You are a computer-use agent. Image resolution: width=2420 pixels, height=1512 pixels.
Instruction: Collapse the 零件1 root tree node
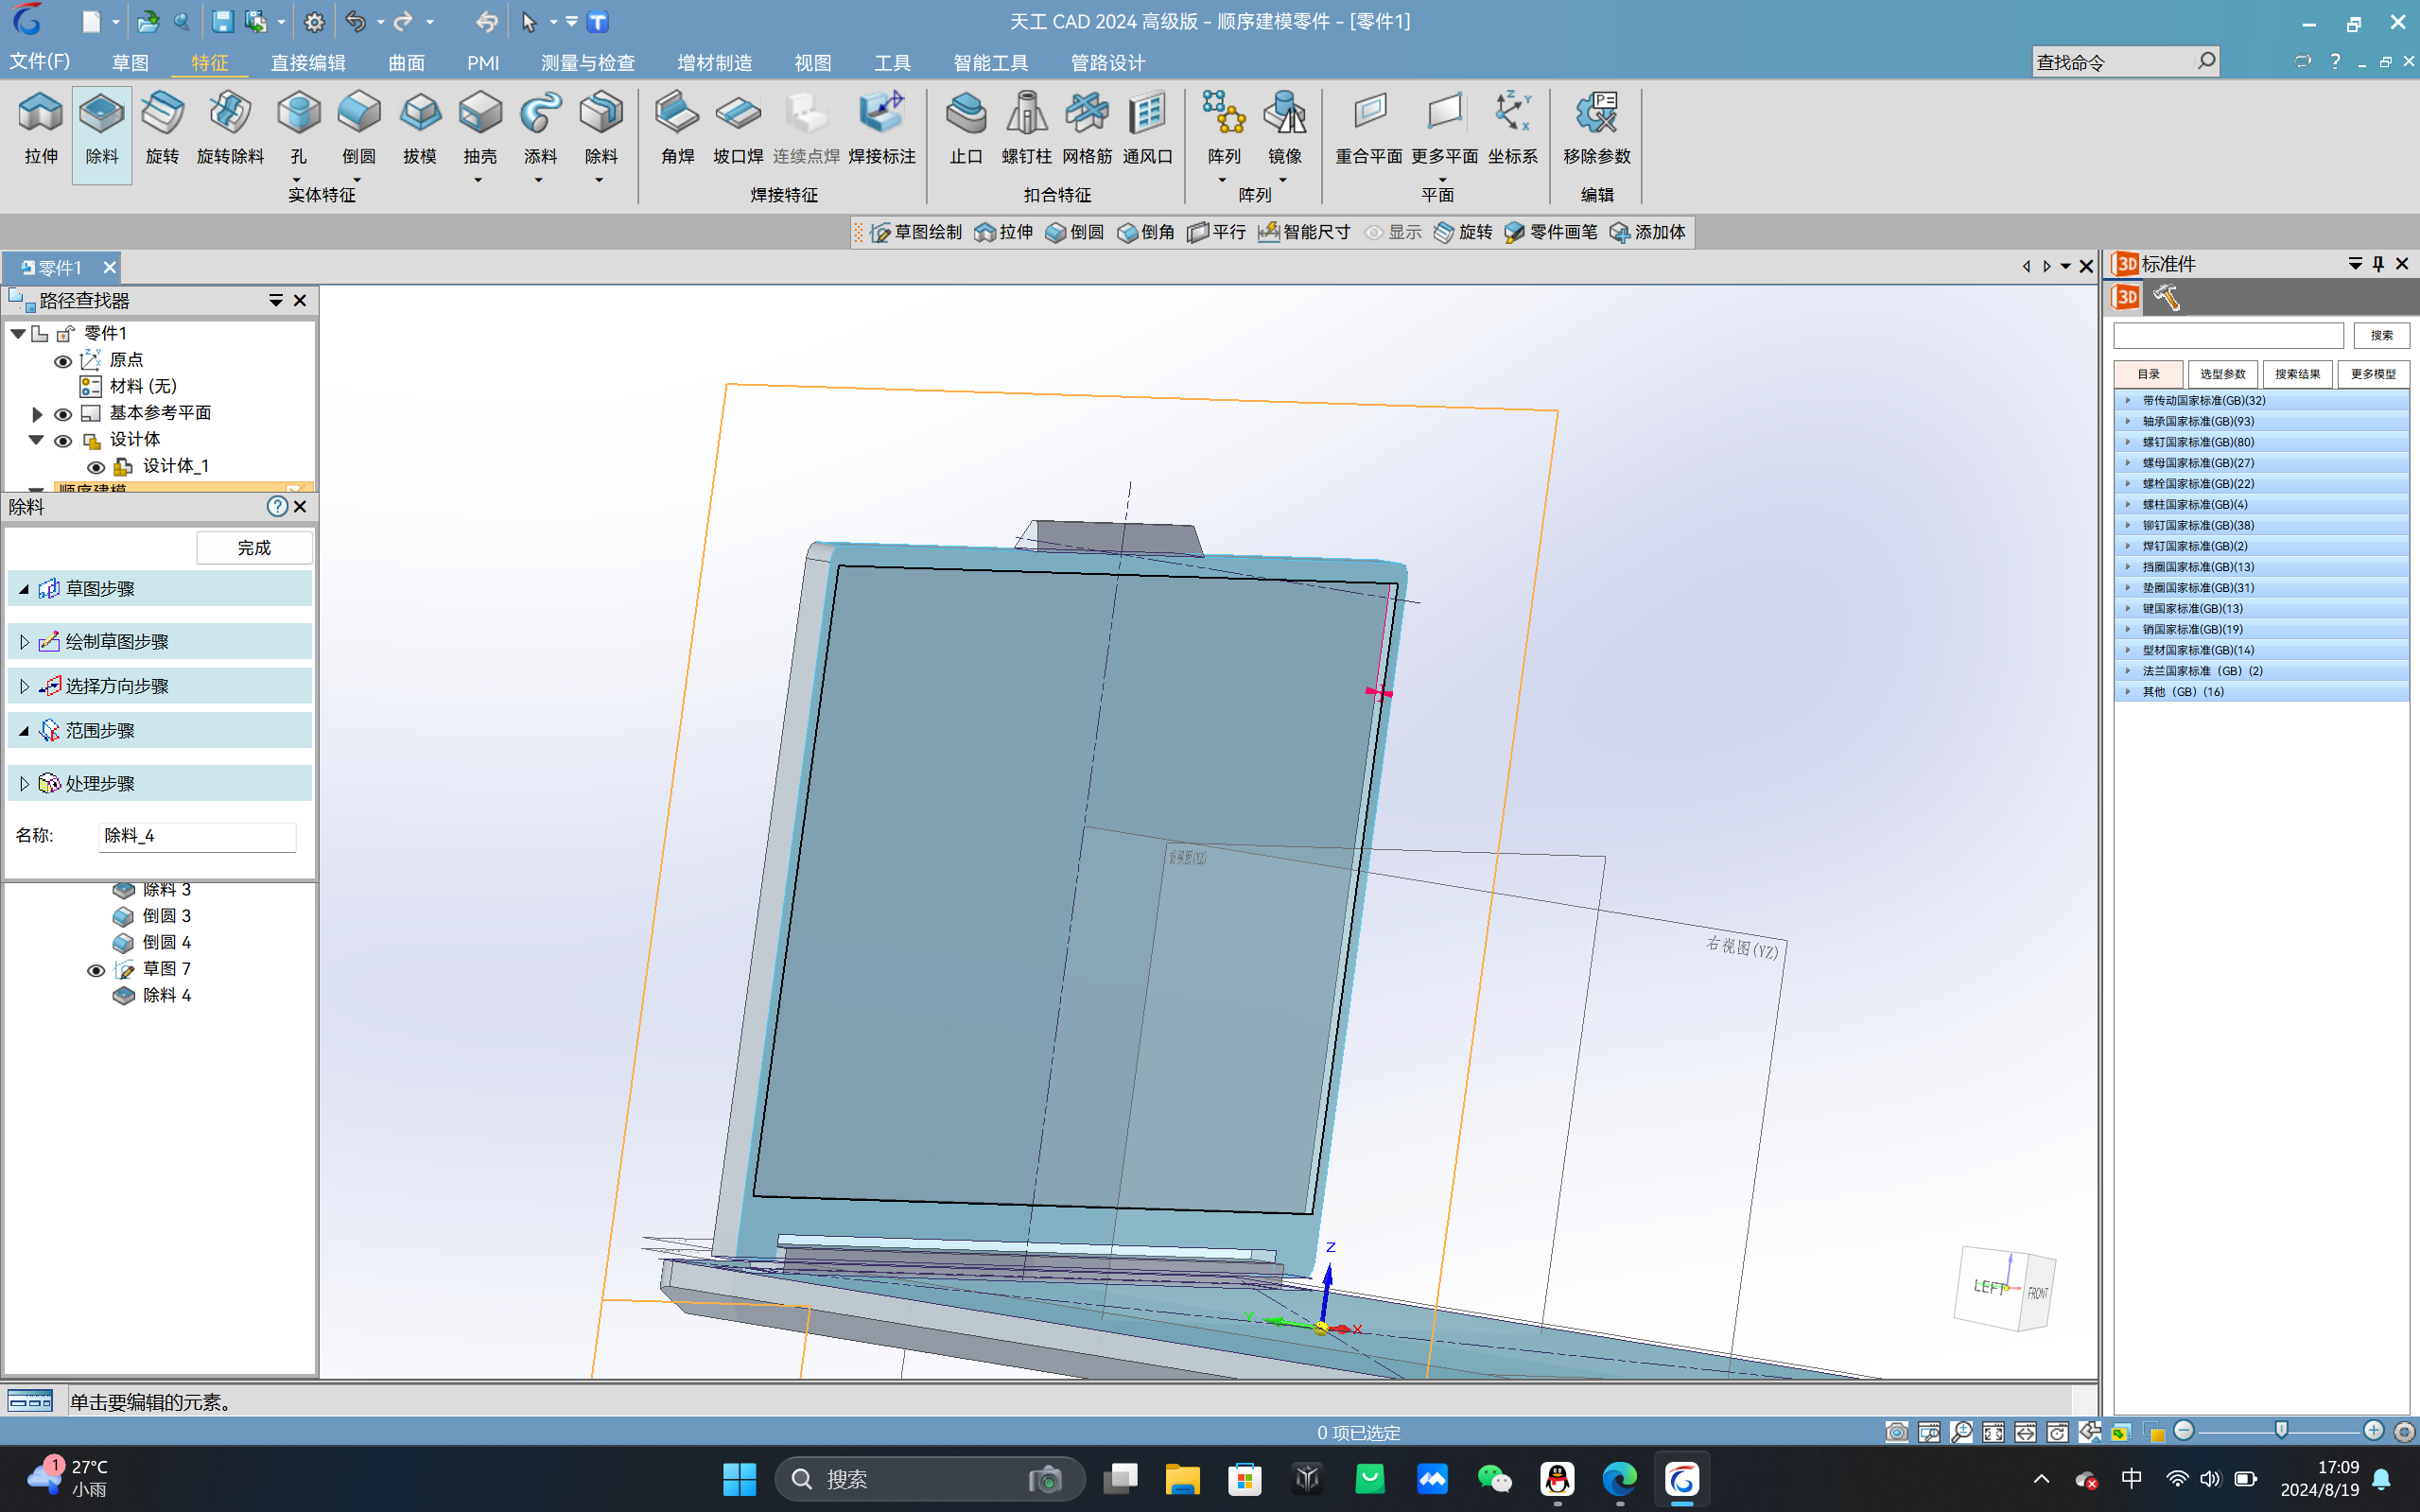pos(18,333)
